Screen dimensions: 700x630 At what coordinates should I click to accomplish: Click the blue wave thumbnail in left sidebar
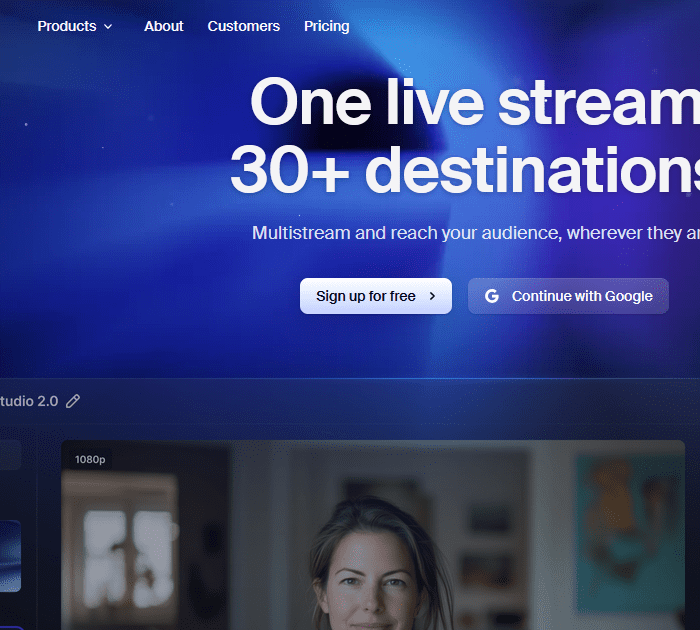coord(9,556)
